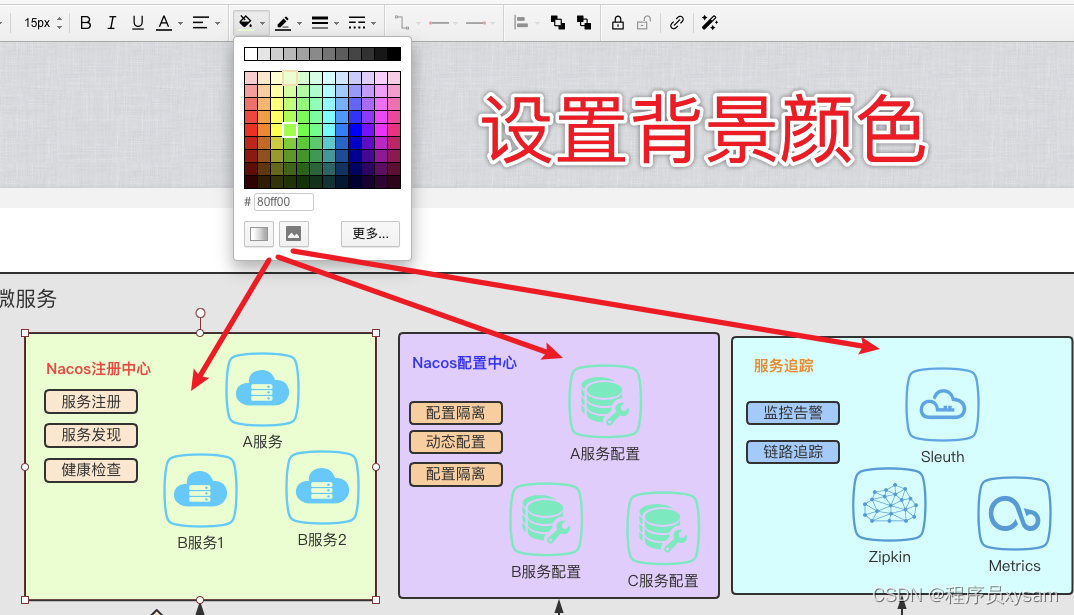Open the line color dropdown arrow
This screenshot has height=615, width=1074.
click(x=299, y=23)
